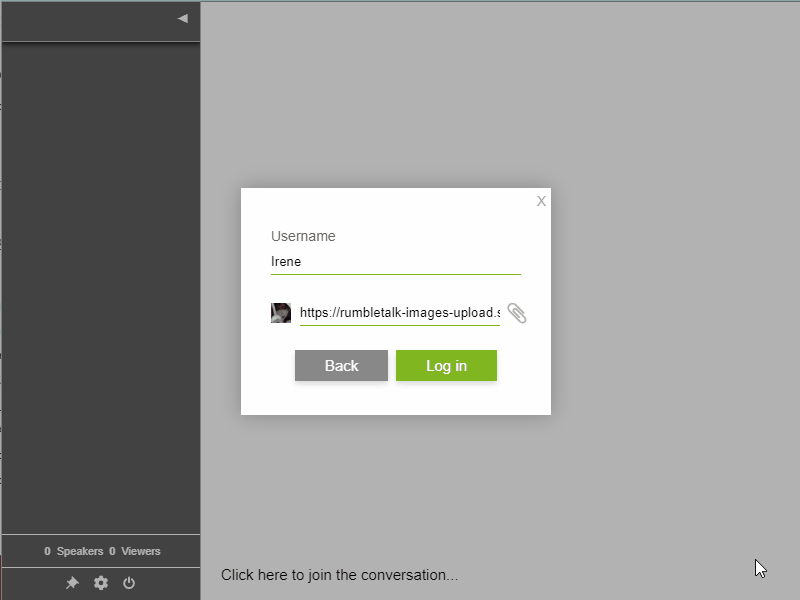This screenshot has width=800, height=600.
Task: Click the pin icon in sidebar footer
Action: click(x=72, y=583)
